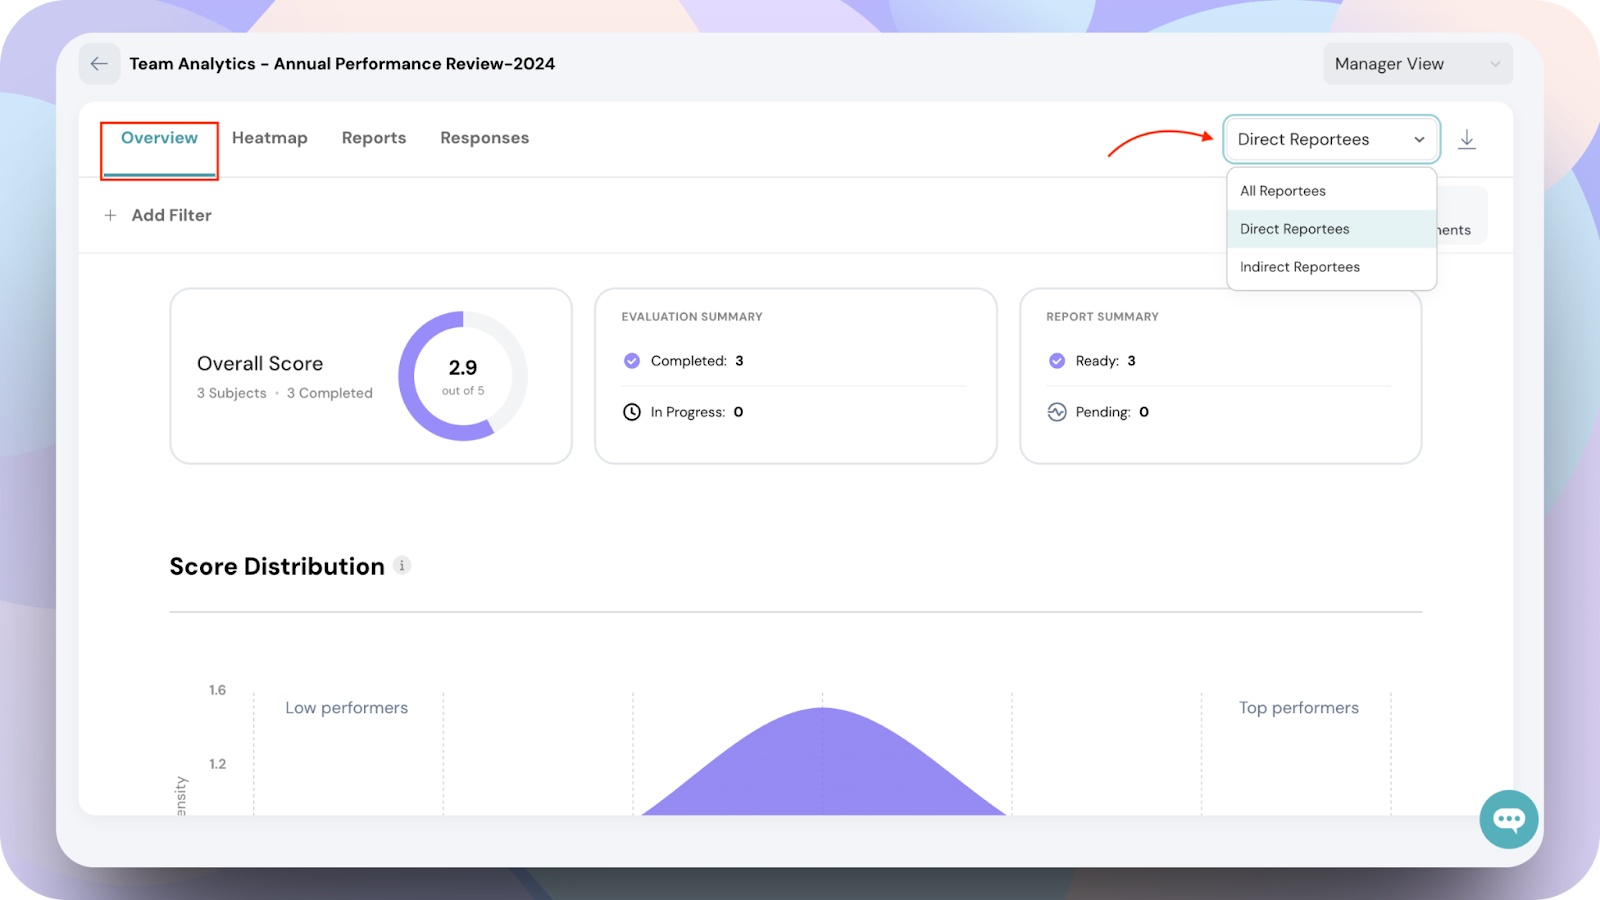Click the 1.2 axis value
Screen dimensions: 1600x900
click(x=217, y=764)
